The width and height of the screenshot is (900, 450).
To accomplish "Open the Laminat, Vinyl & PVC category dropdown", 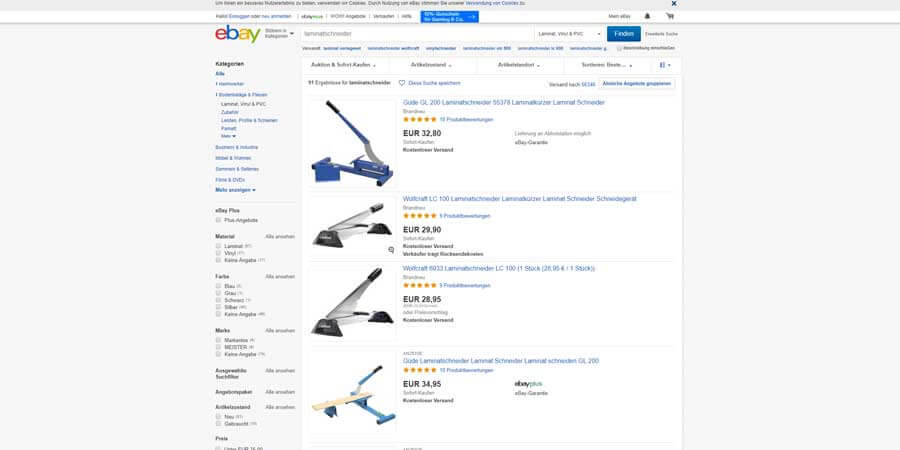I will [569, 34].
